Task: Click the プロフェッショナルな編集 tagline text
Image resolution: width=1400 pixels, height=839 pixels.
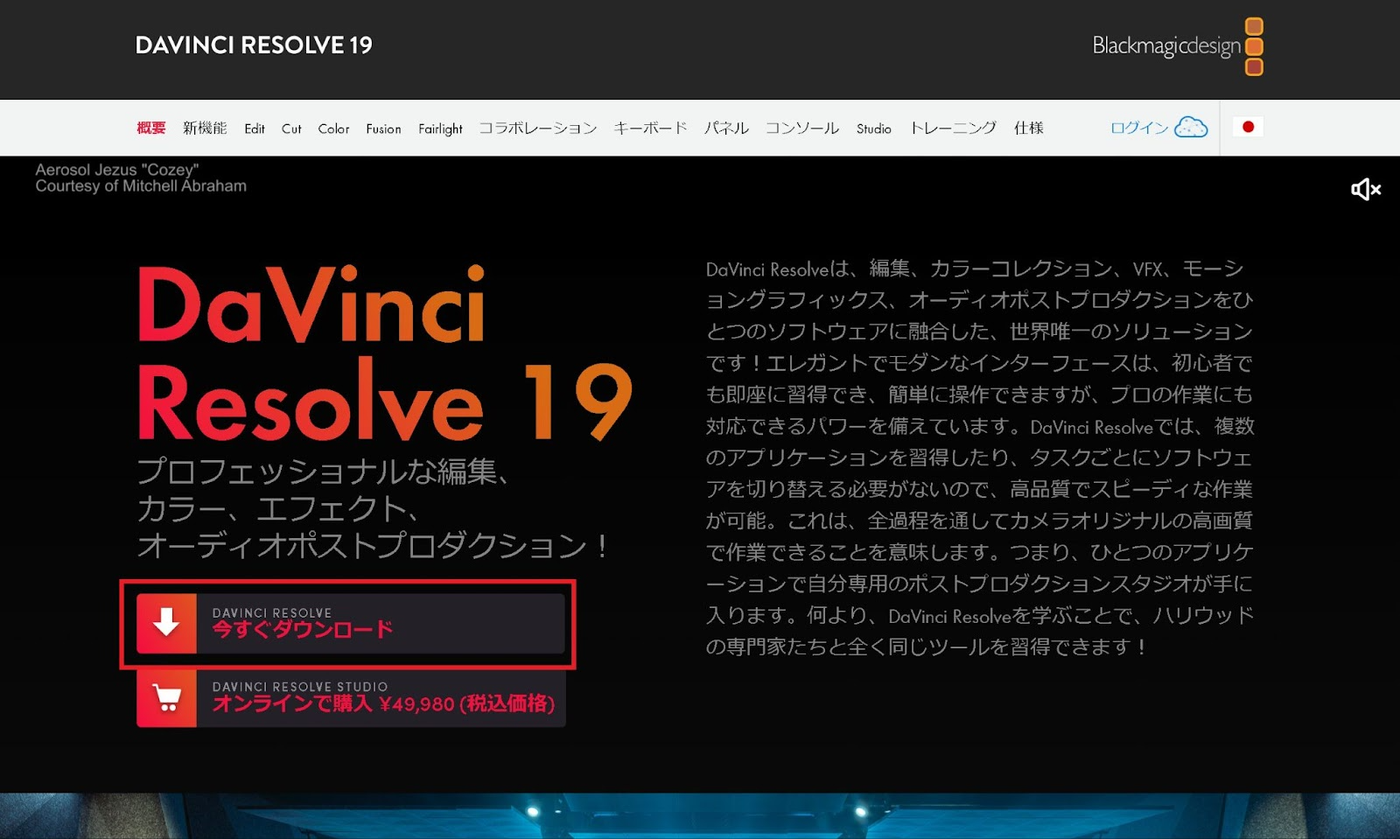Action: [324, 472]
